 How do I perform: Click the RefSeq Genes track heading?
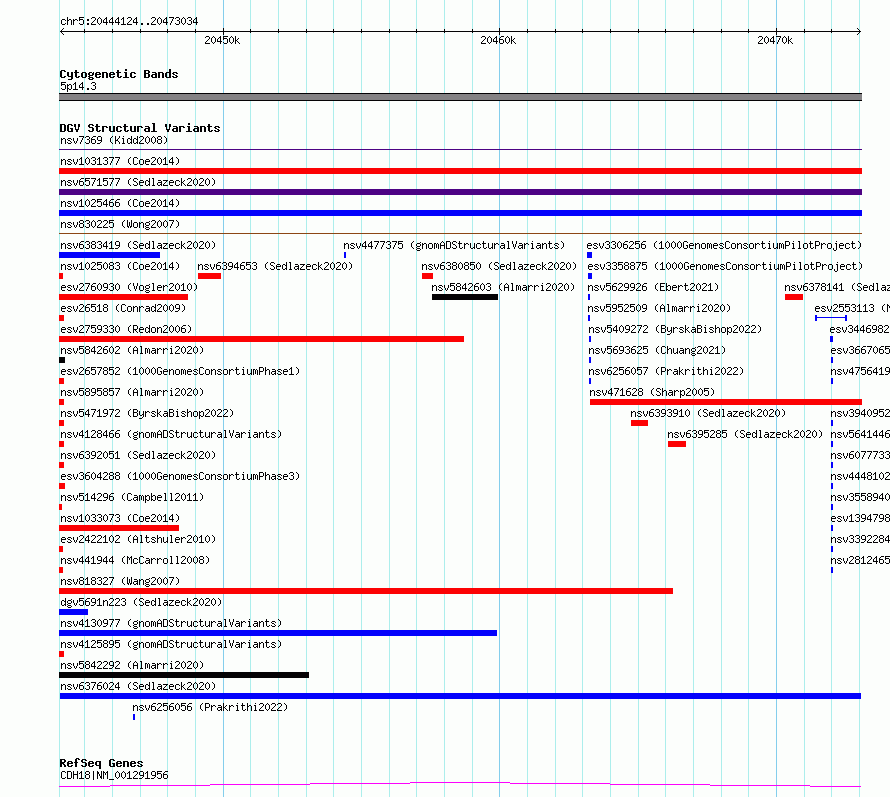coord(101,764)
